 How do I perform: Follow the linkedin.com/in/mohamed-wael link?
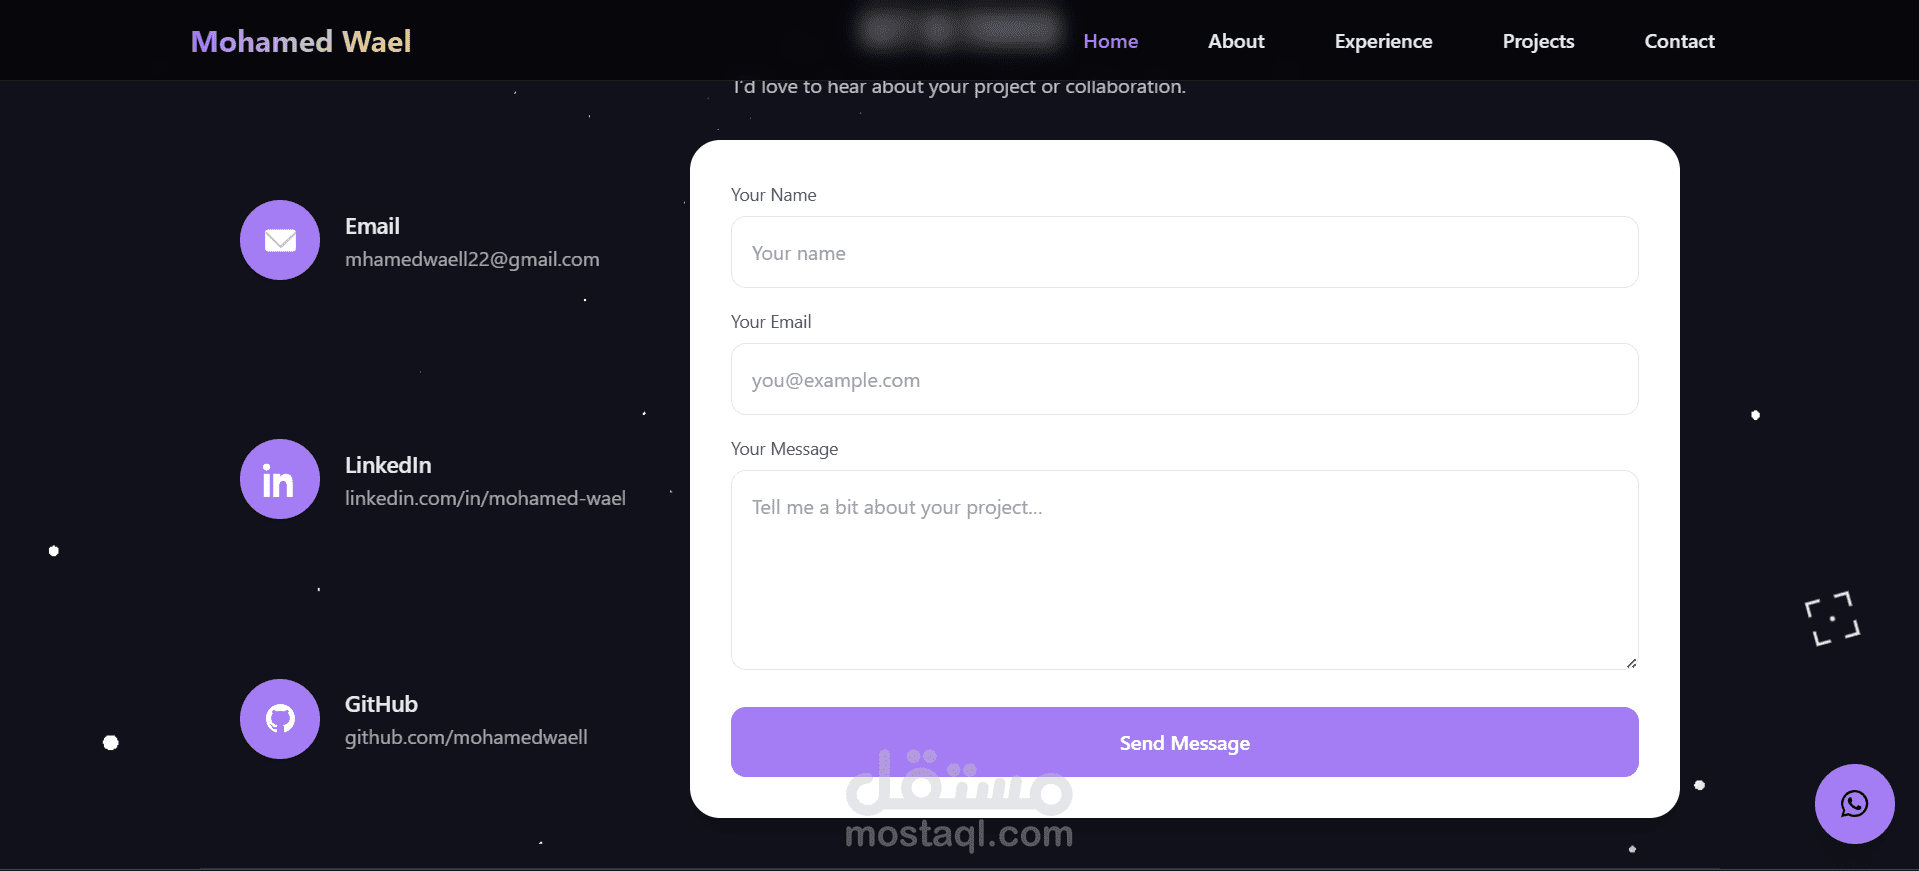coord(485,498)
